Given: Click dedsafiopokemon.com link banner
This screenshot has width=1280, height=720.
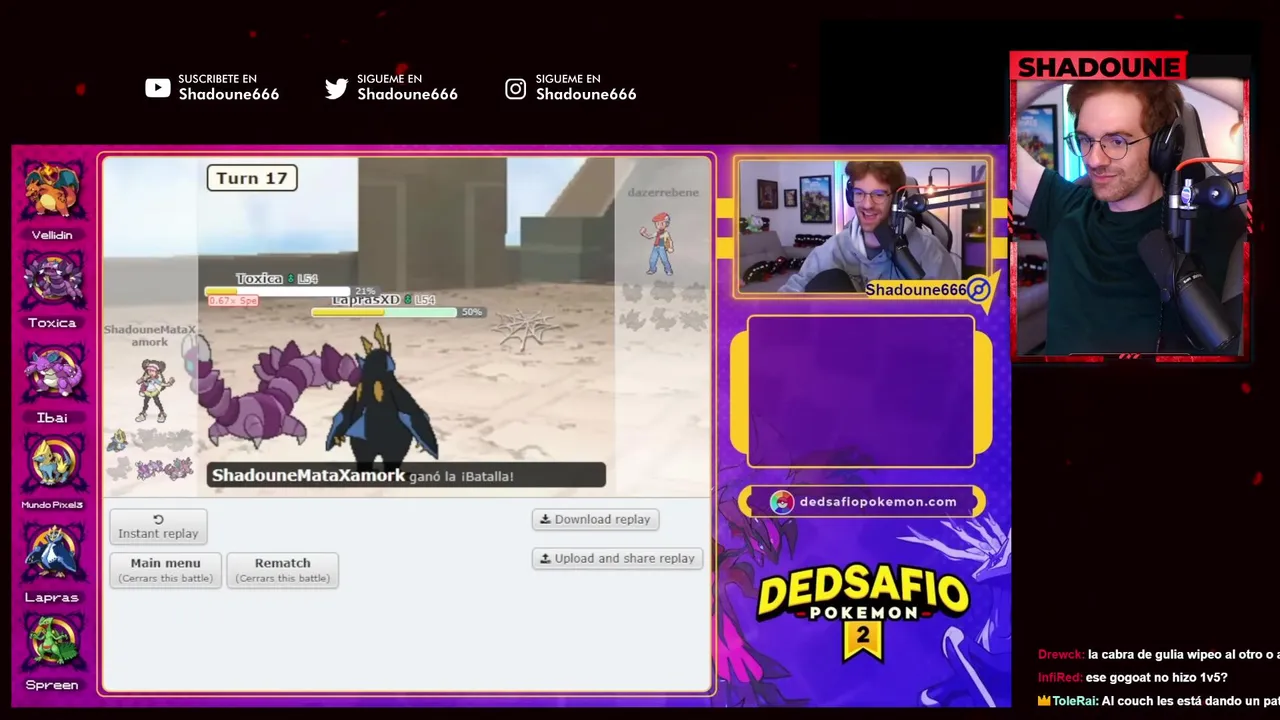Looking at the screenshot, I should 862,502.
